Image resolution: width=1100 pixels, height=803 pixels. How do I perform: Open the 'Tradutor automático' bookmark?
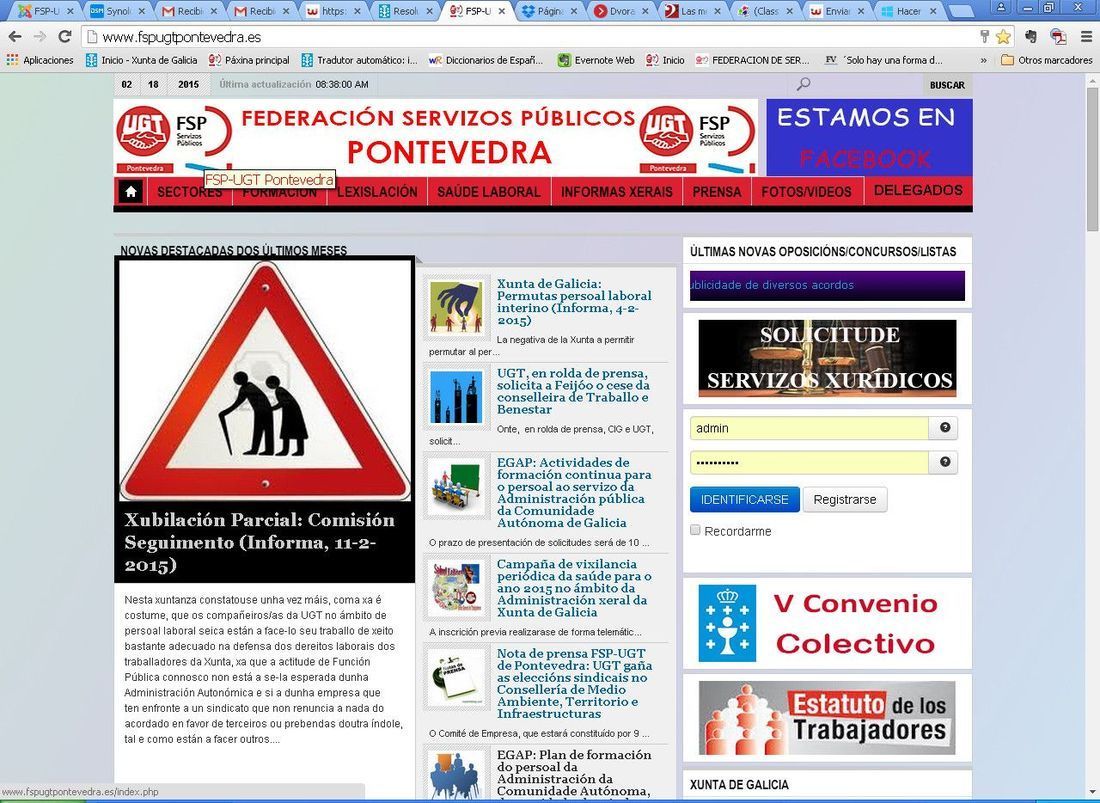[x=359, y=60]
